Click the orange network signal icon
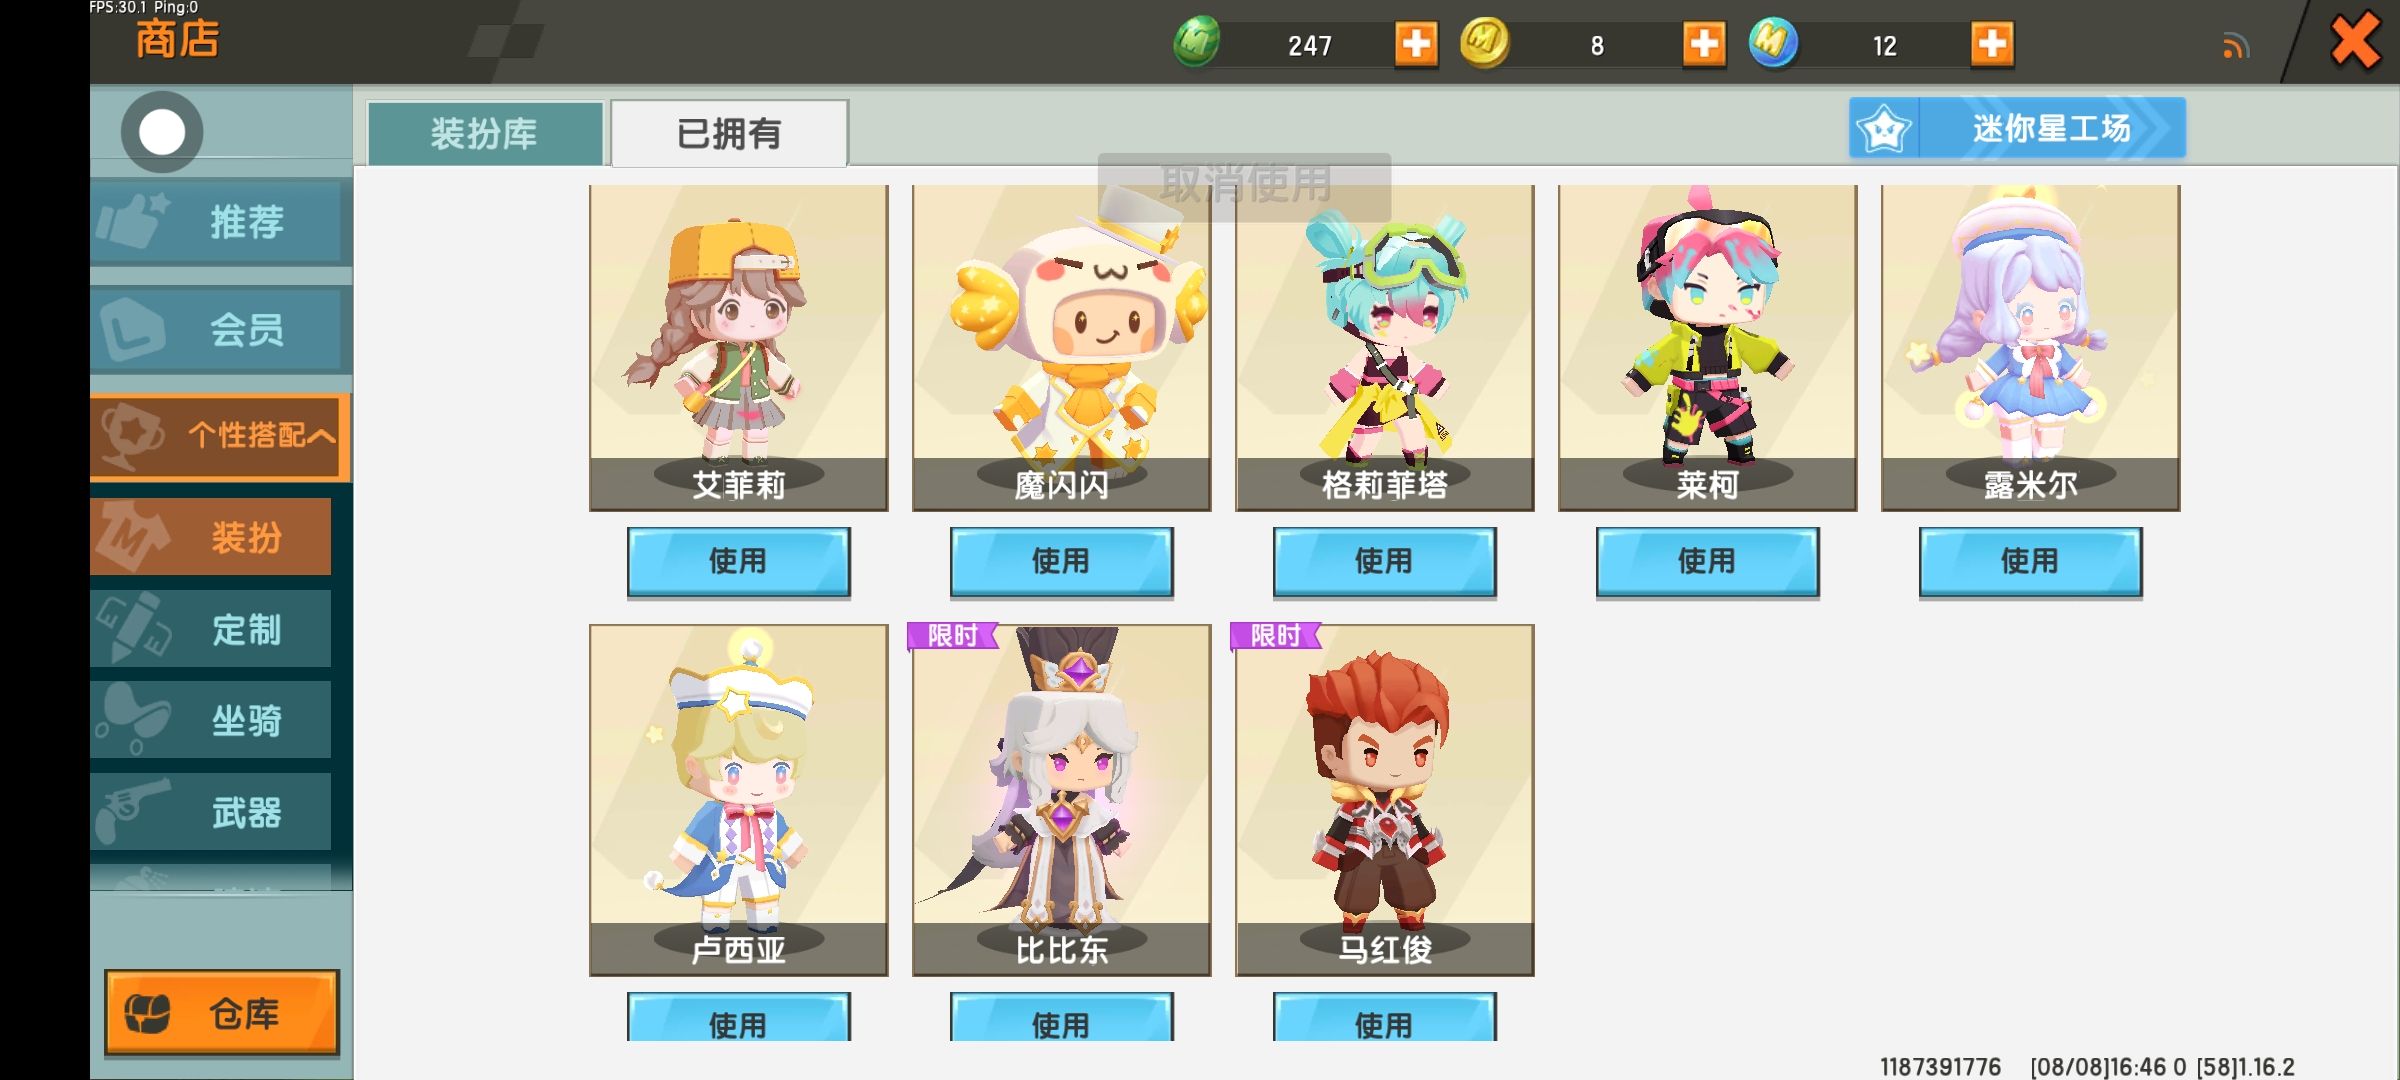The height and width of the screenshot is (1080, 2400). [2236, 46]
